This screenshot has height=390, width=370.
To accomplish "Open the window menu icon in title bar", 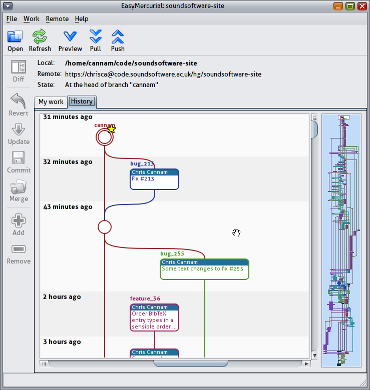I will click(x=8, y=6).
